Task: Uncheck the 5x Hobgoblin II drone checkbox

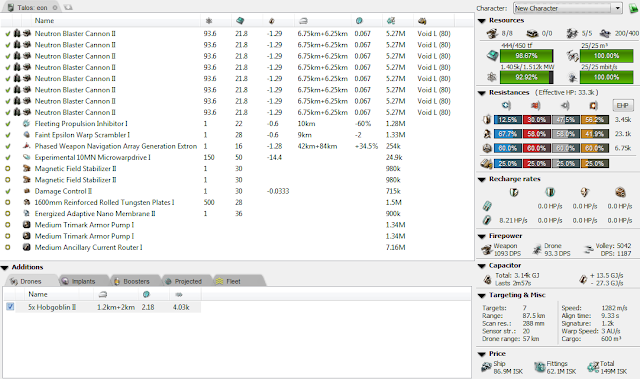Action: (10, 307)
